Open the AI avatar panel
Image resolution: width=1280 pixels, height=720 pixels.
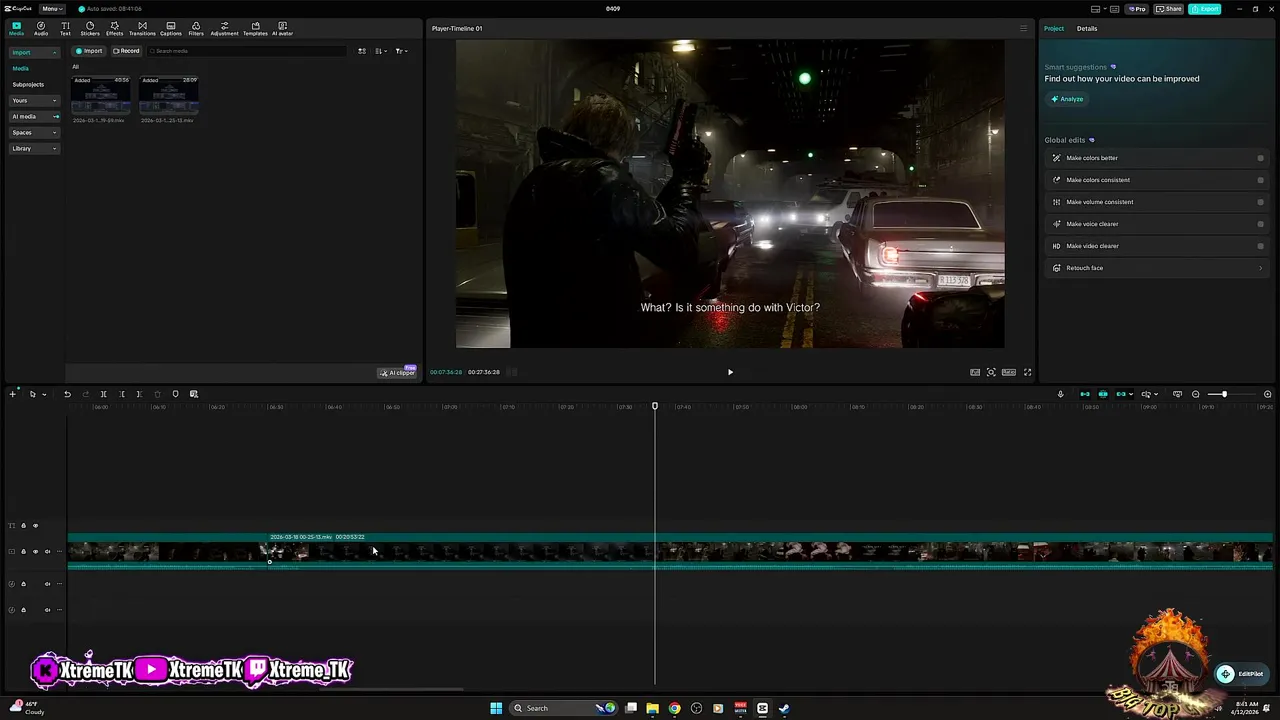pyautogui.click(x=282, y=28)
